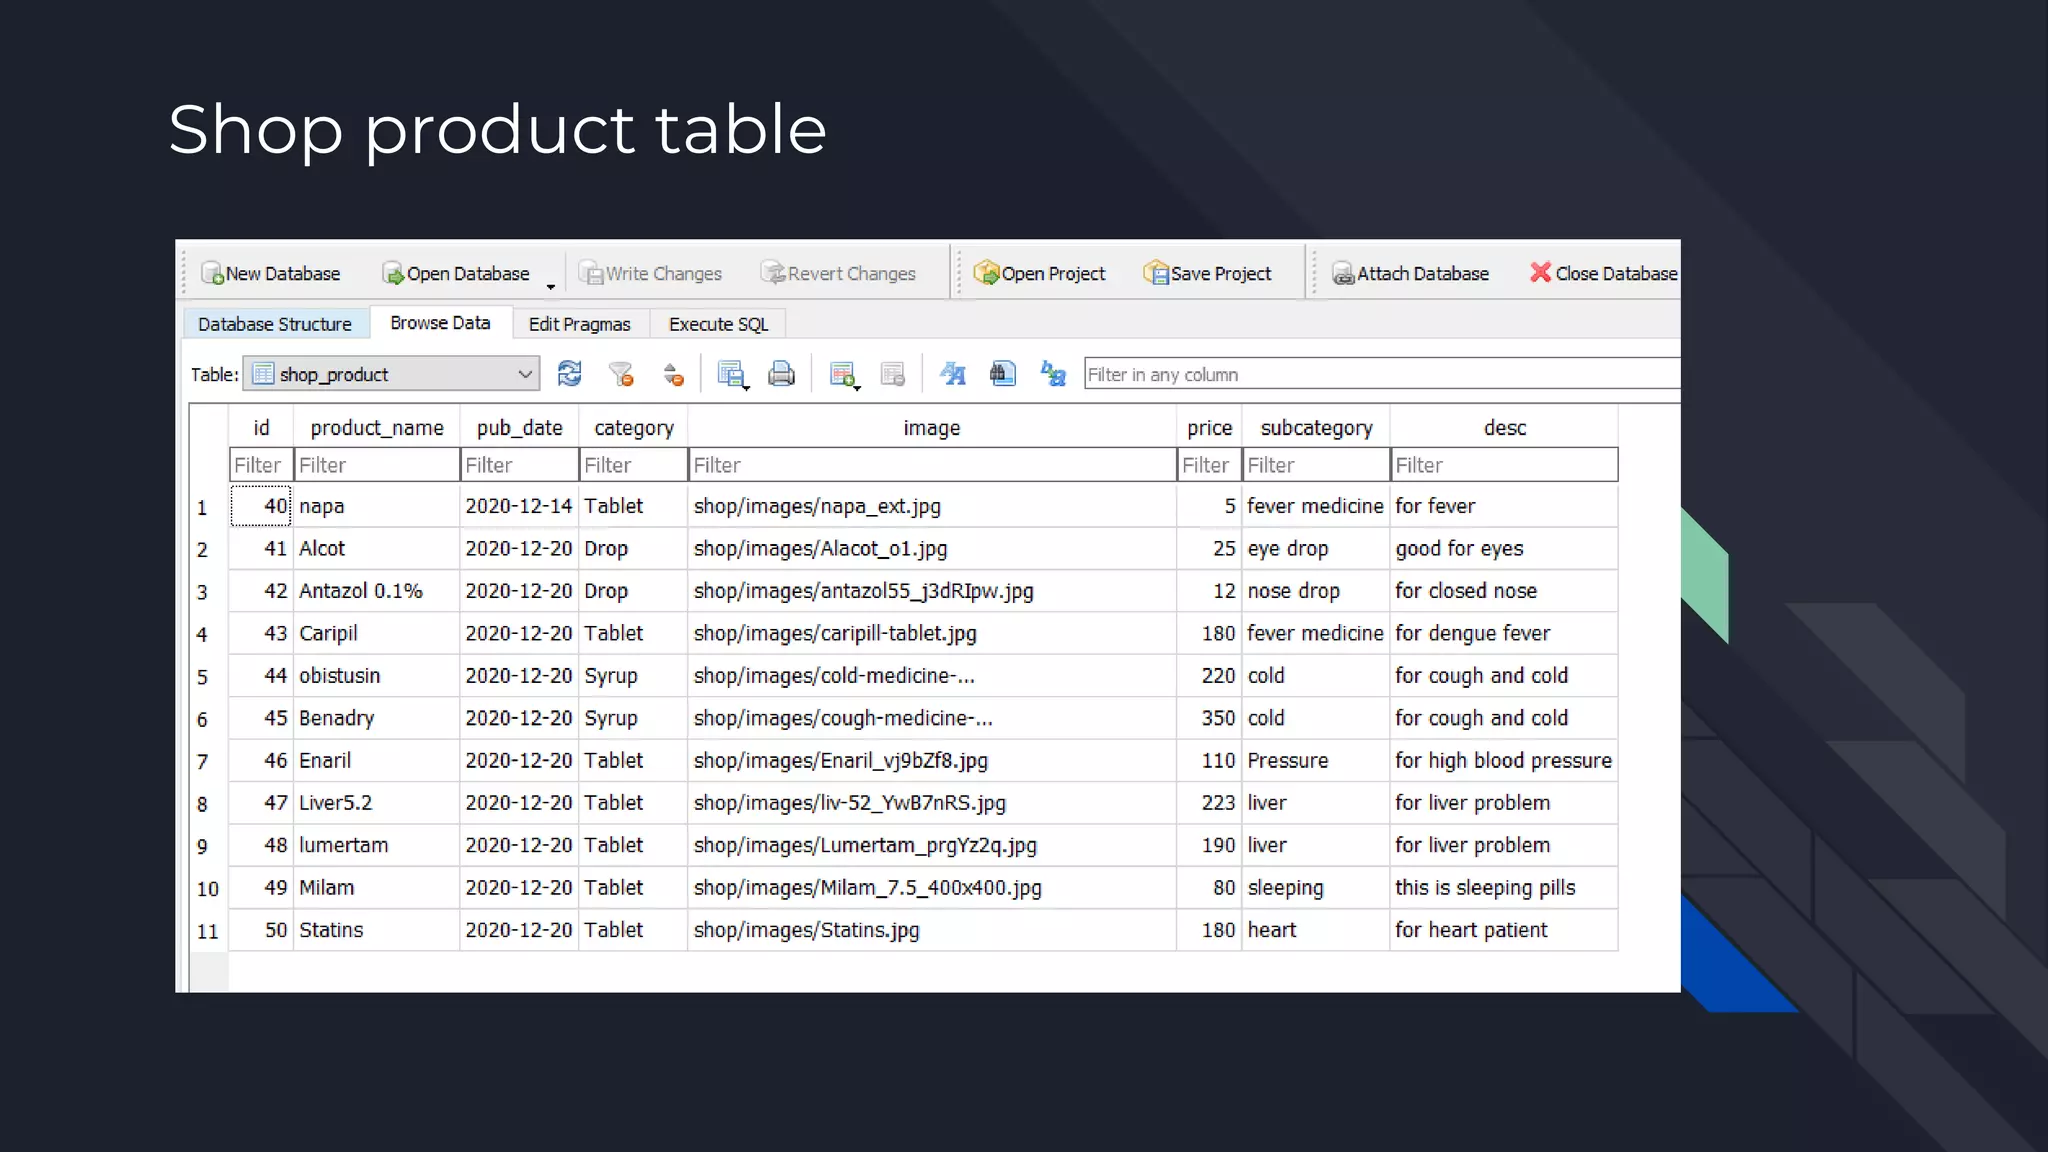Click the clear all filters funnel icon
Screen dimensions: 2048x1152
click(621, 374)
